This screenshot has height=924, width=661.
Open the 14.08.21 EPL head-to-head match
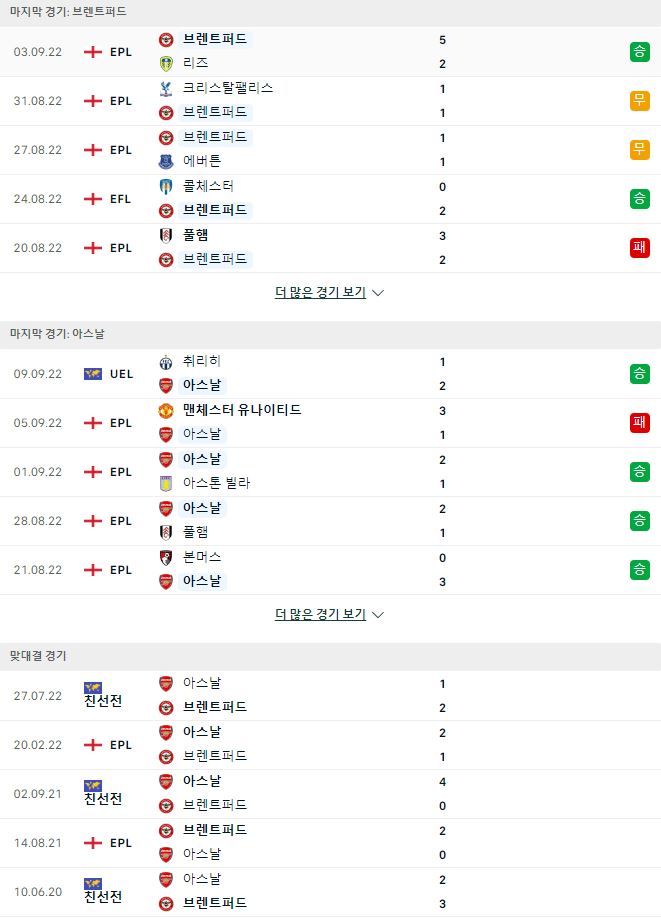pos(330,843)
